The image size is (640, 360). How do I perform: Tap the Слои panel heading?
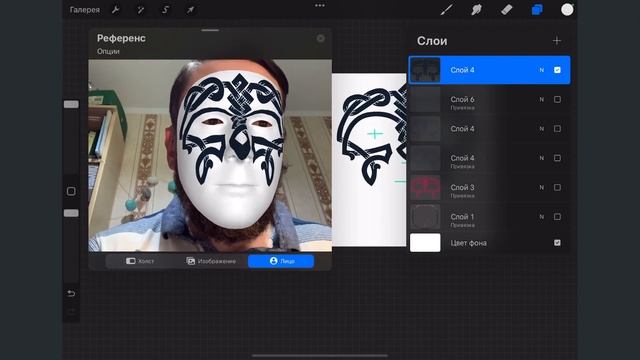pos(432,41)
